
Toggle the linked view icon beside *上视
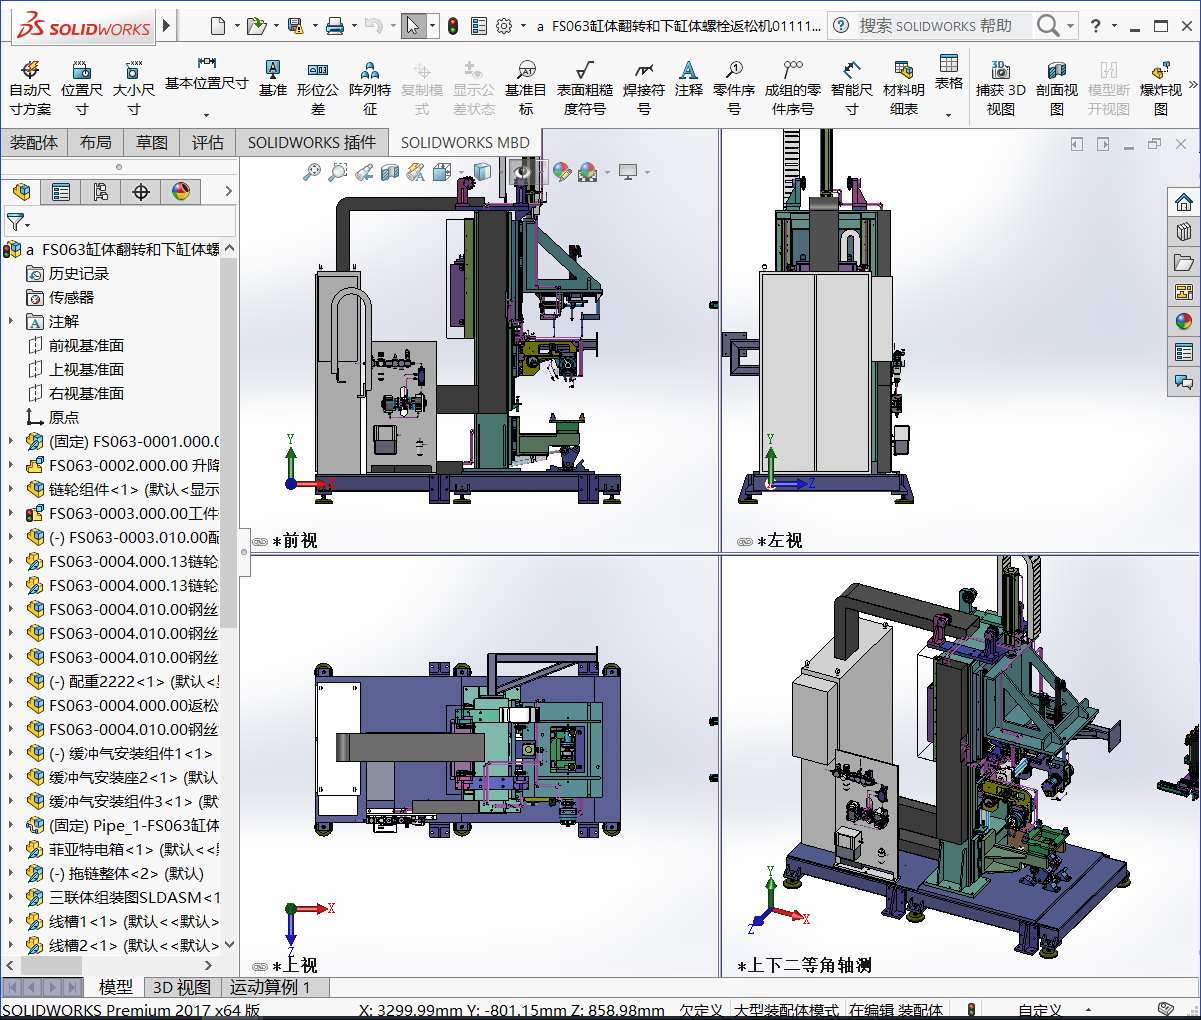(260, 966)
